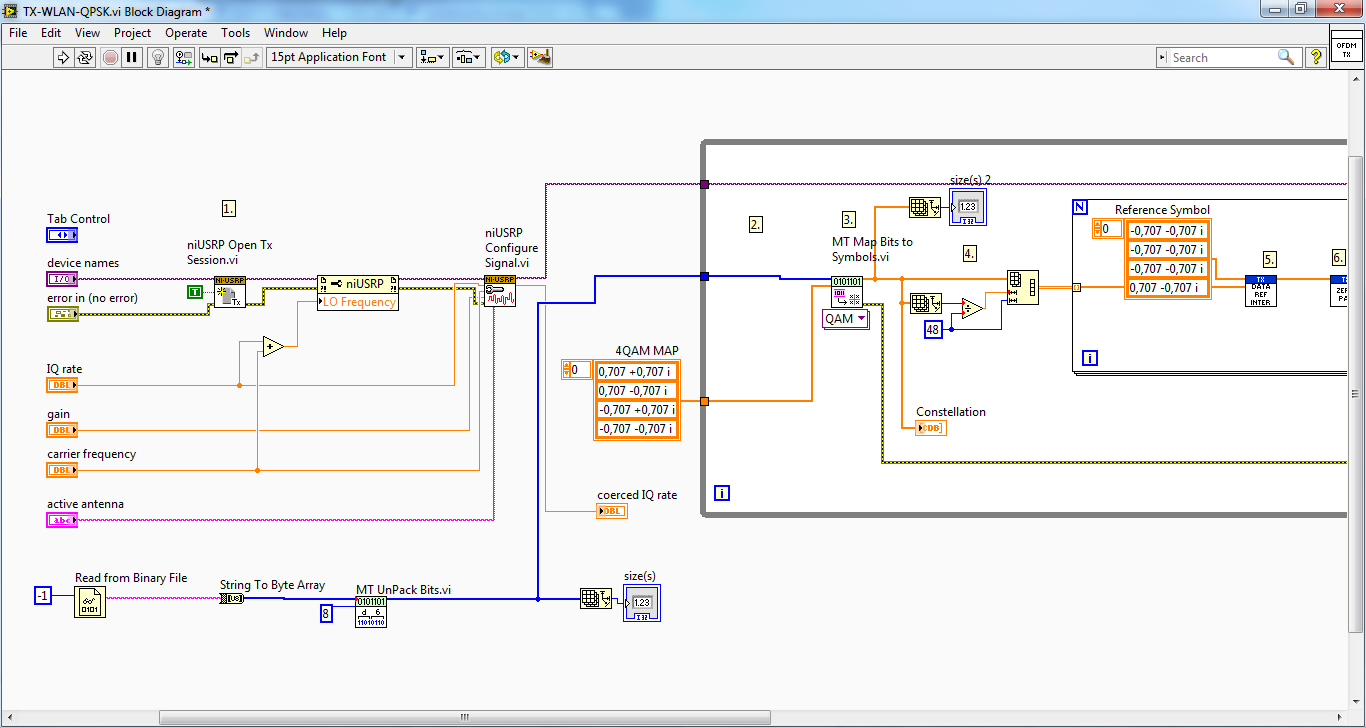Click the outer loop iteration terminal i
The width and height of the screenshot is (1366, 728).
[721, 492]
